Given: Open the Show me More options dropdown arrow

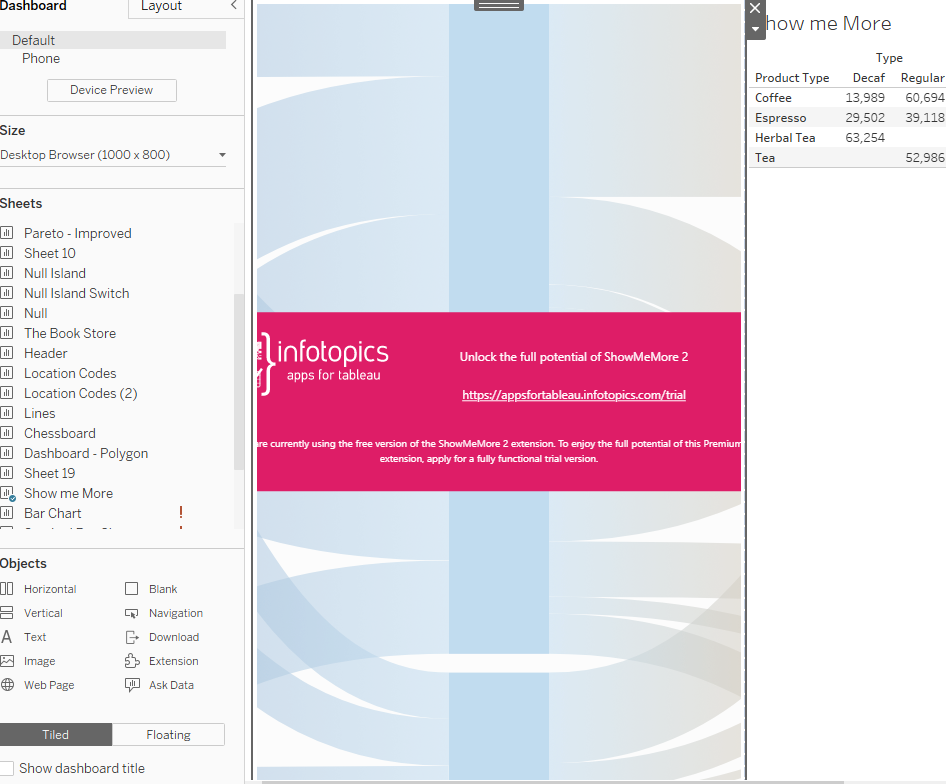Looking at the screenshot, I should pos(755,28).
